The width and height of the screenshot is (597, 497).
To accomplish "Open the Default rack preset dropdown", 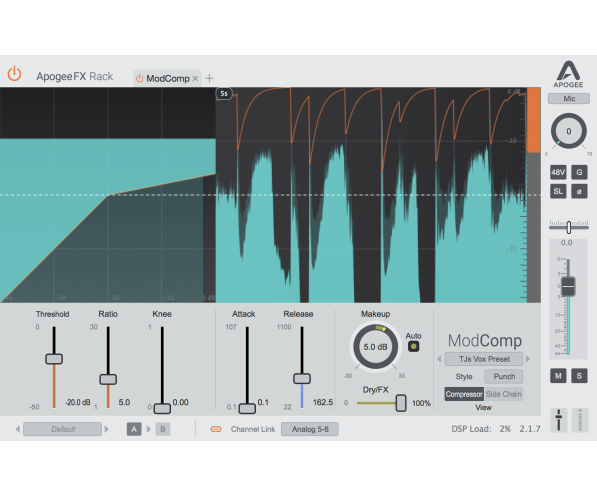I will point(62,429).
